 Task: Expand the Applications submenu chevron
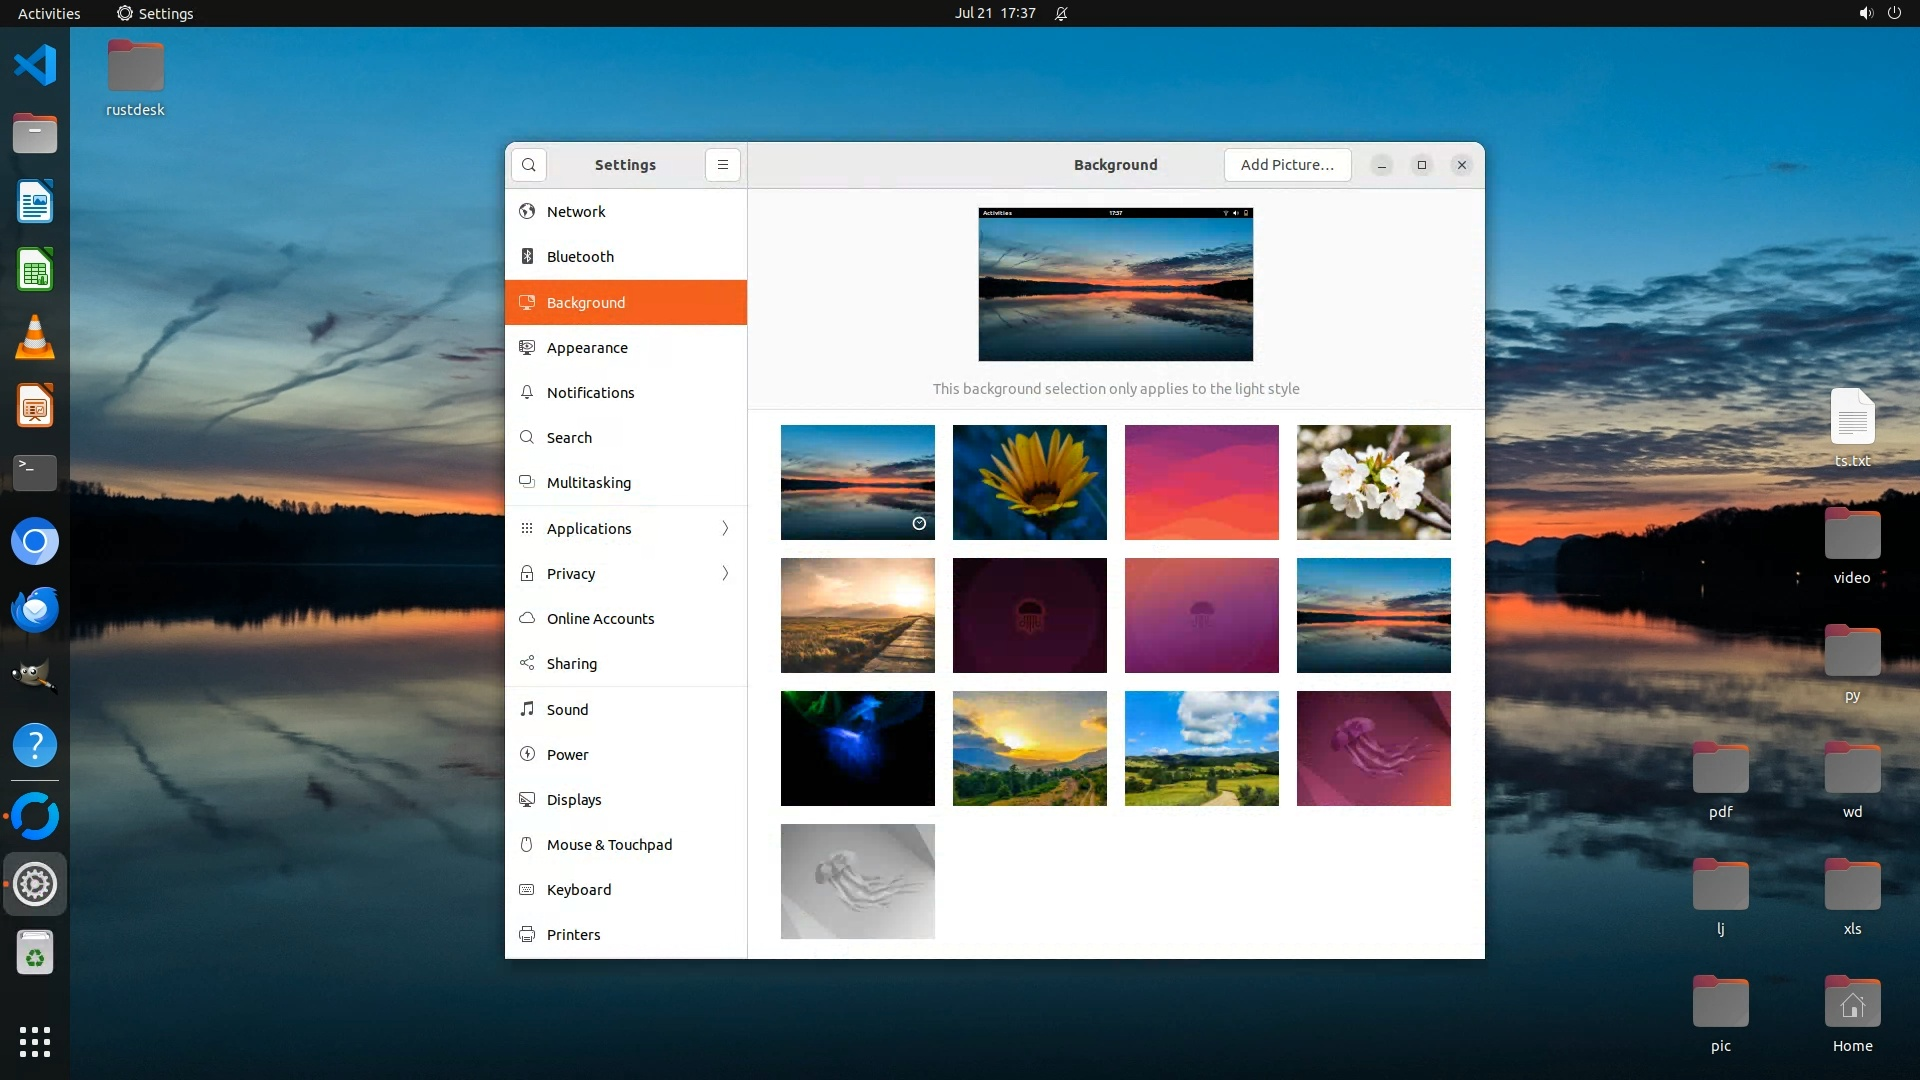point(725,528)
